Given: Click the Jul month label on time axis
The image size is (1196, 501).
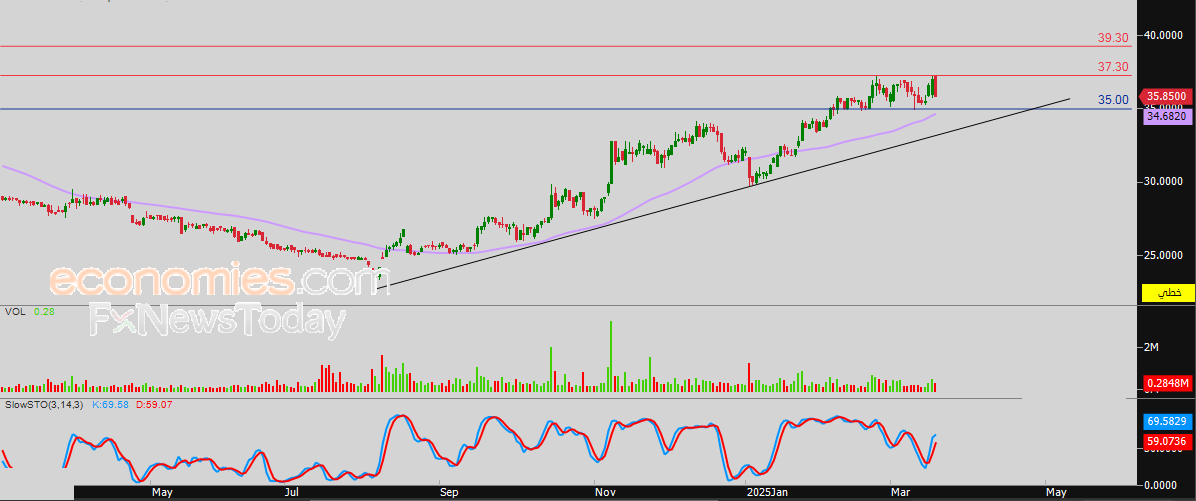Looking at the screenshot, I should pos(291,493).
